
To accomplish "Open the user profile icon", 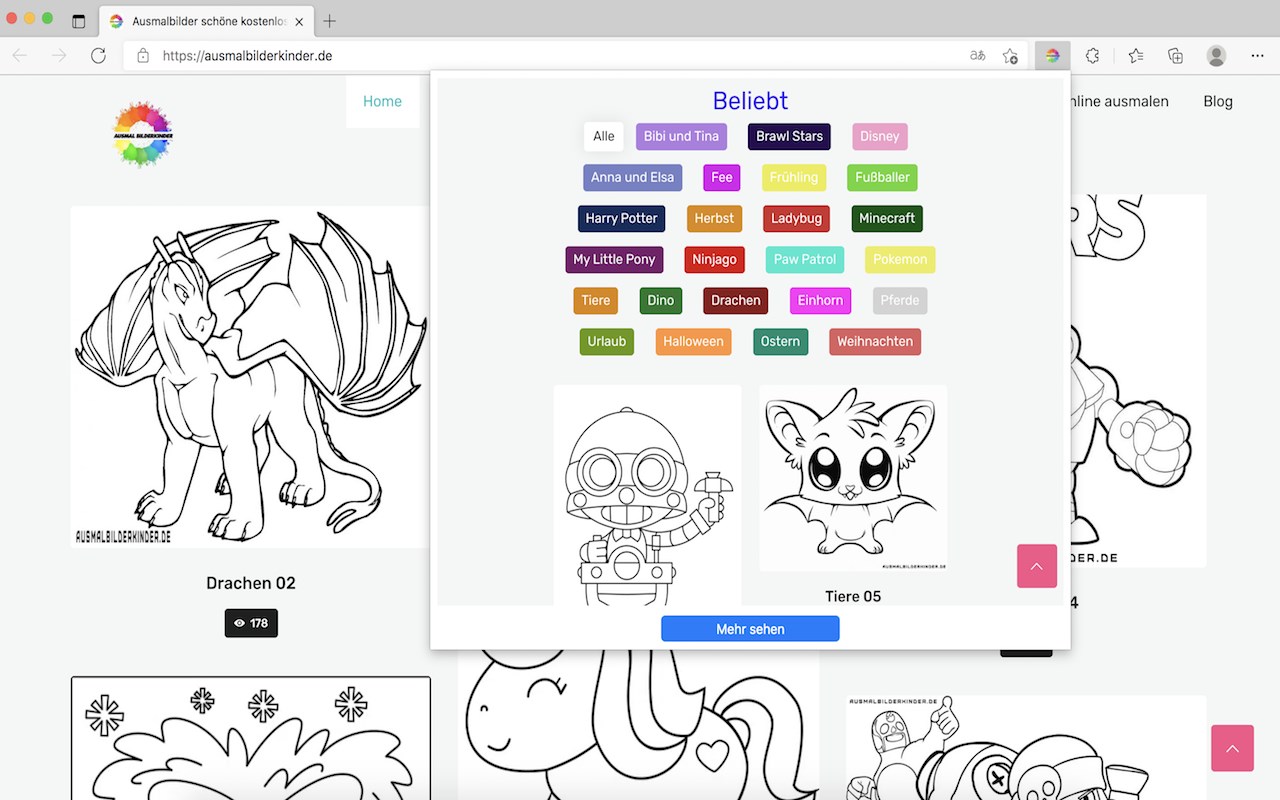I will pos(1216,56).
